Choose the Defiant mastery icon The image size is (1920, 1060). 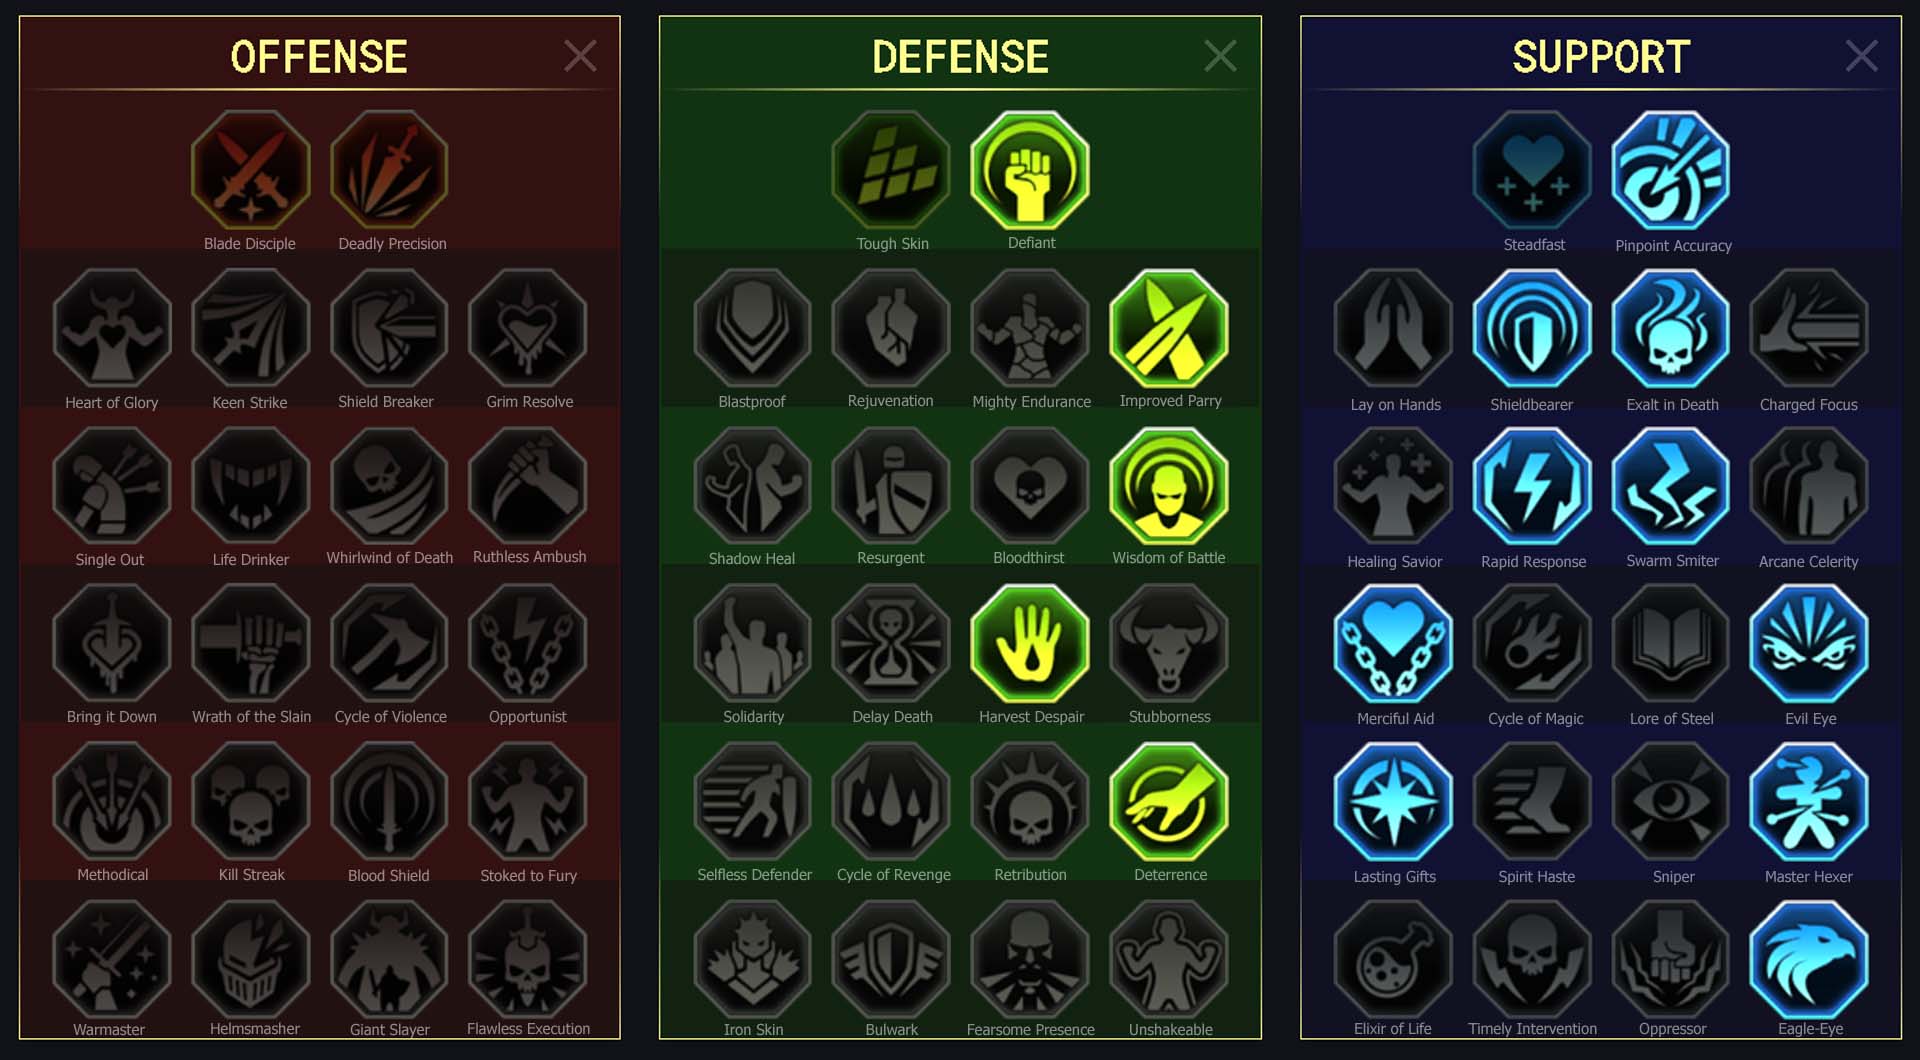coord(1030,170)
